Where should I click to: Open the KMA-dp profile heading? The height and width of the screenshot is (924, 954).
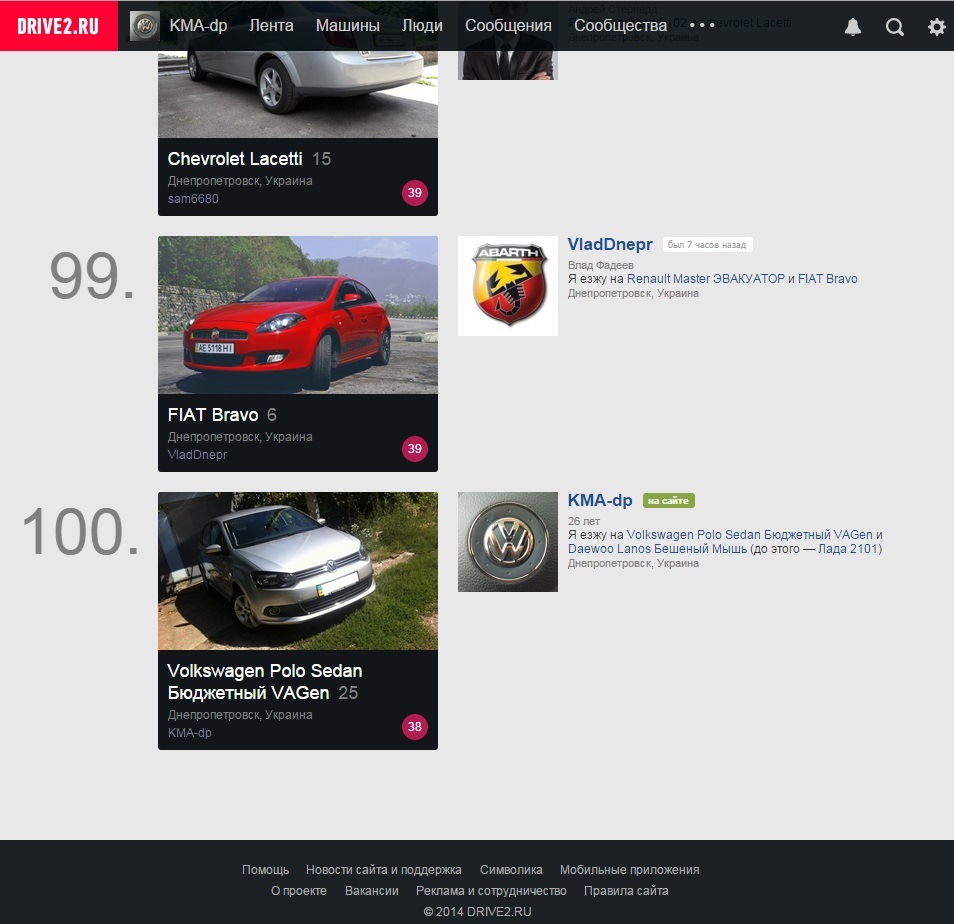coord(600,501)
